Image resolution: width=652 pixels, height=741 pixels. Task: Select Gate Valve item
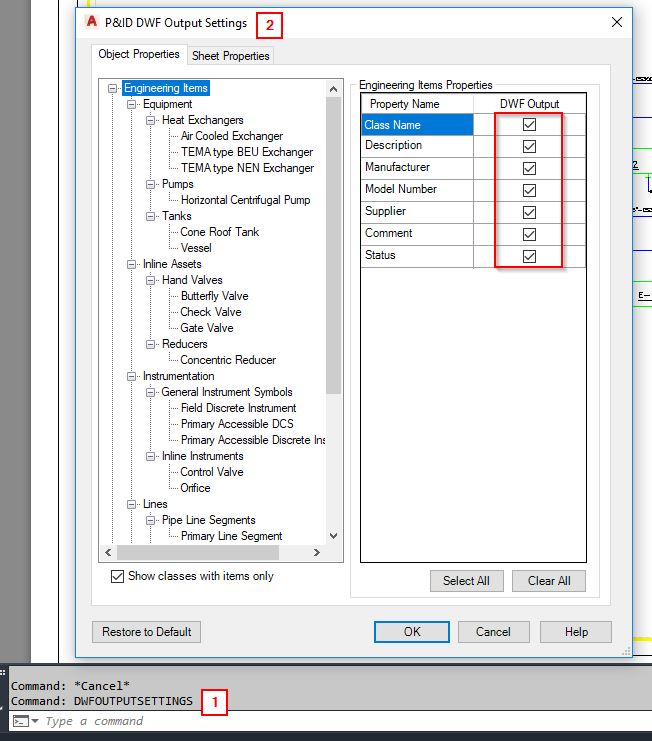[x=206, y=328]
